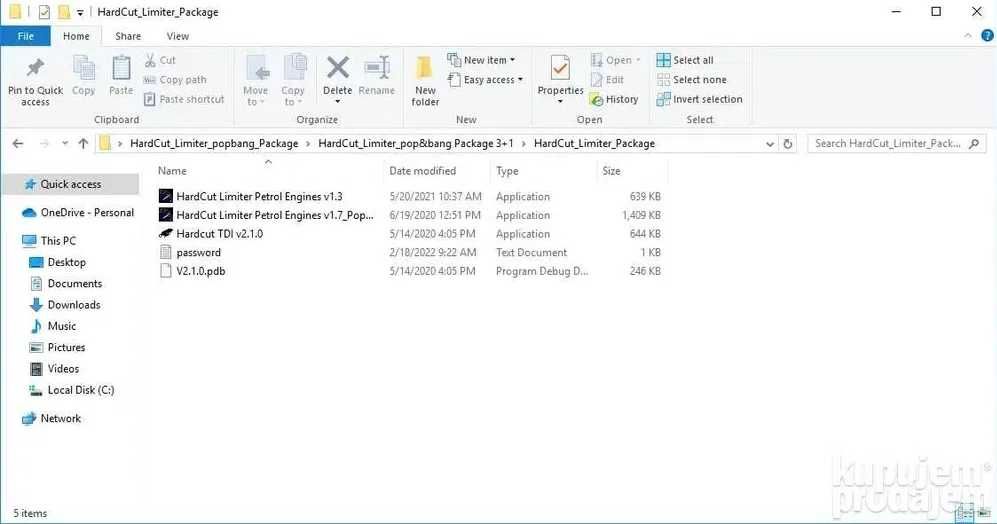Click HardCut_Limiter_Package breadcrumb segment
This screenshot has height=524, width=997.
point(595,144)
